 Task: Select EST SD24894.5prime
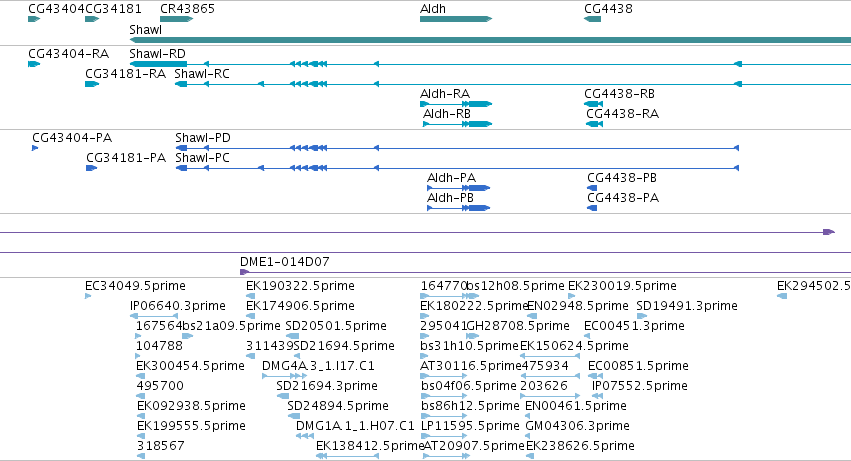coord(338,406)
